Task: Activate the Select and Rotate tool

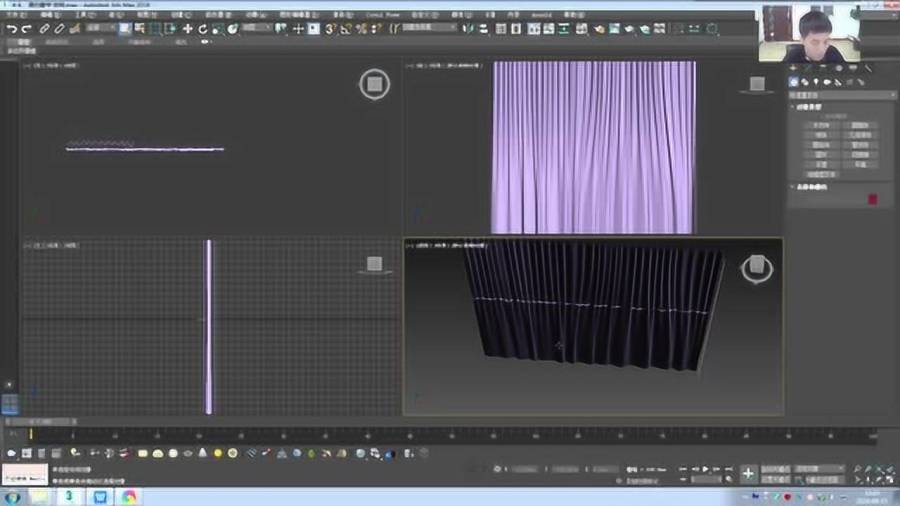Action: 203,28
